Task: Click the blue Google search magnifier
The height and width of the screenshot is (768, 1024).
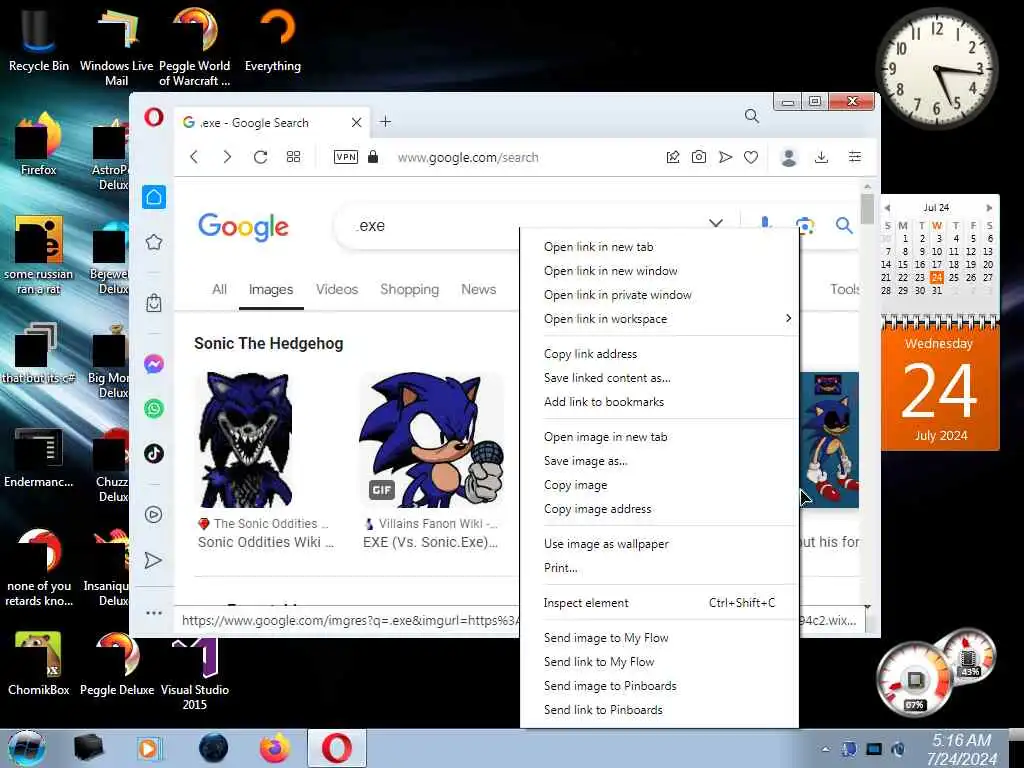Action: (x=844, y=225)
